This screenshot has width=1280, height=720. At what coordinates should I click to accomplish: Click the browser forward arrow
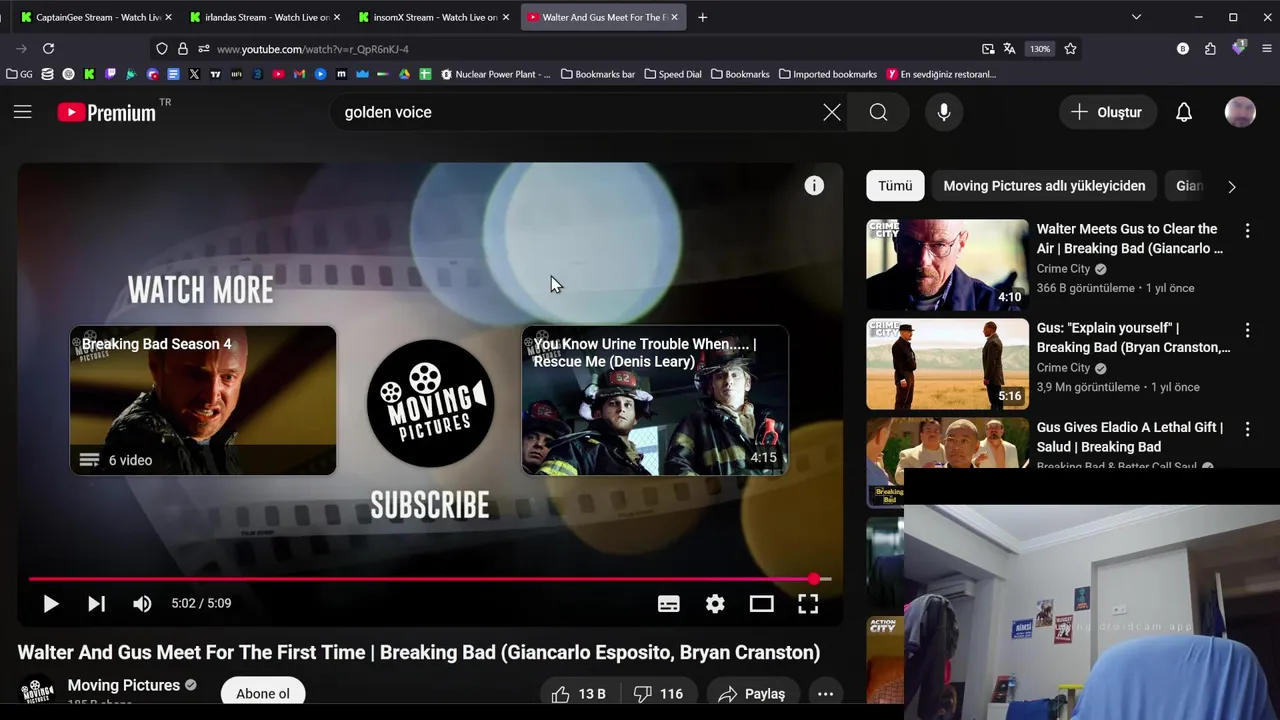pos(21,48)
